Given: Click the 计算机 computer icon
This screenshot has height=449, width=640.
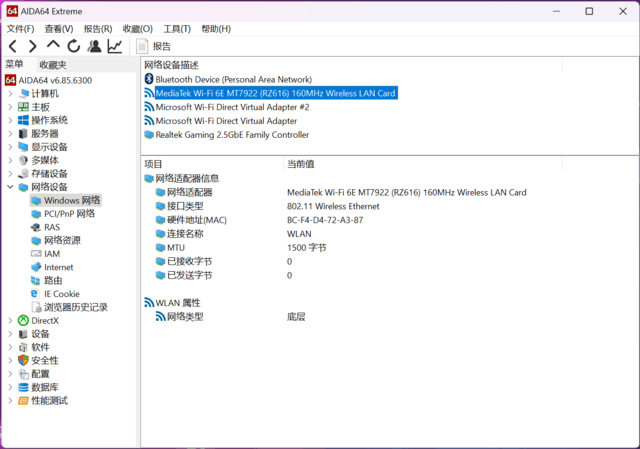Looking at the screenshot, I should (x=23, y=93).
